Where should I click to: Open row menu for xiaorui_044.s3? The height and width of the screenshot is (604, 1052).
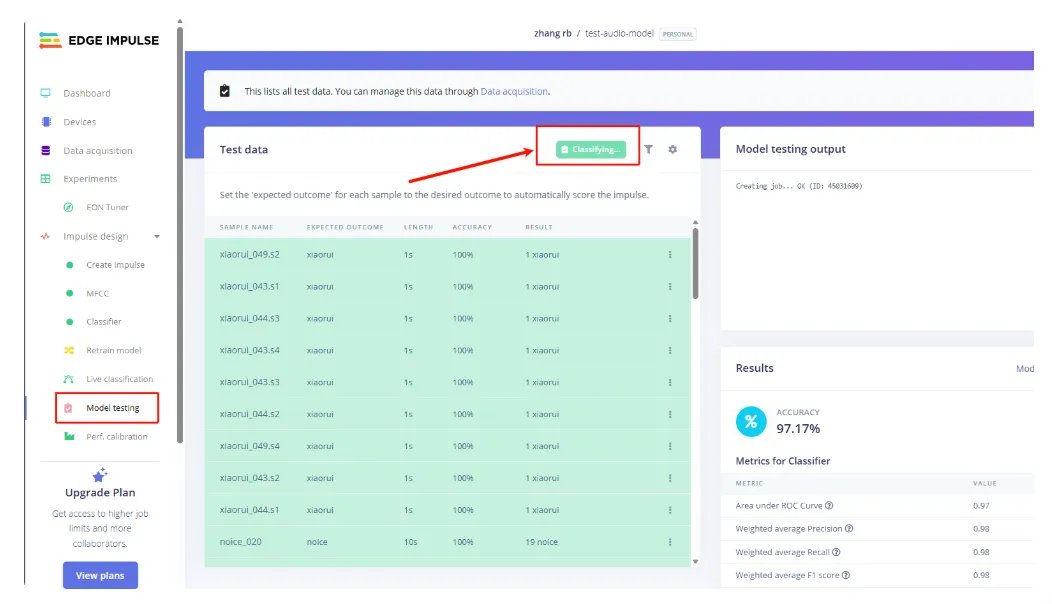[x=670, y=319]
